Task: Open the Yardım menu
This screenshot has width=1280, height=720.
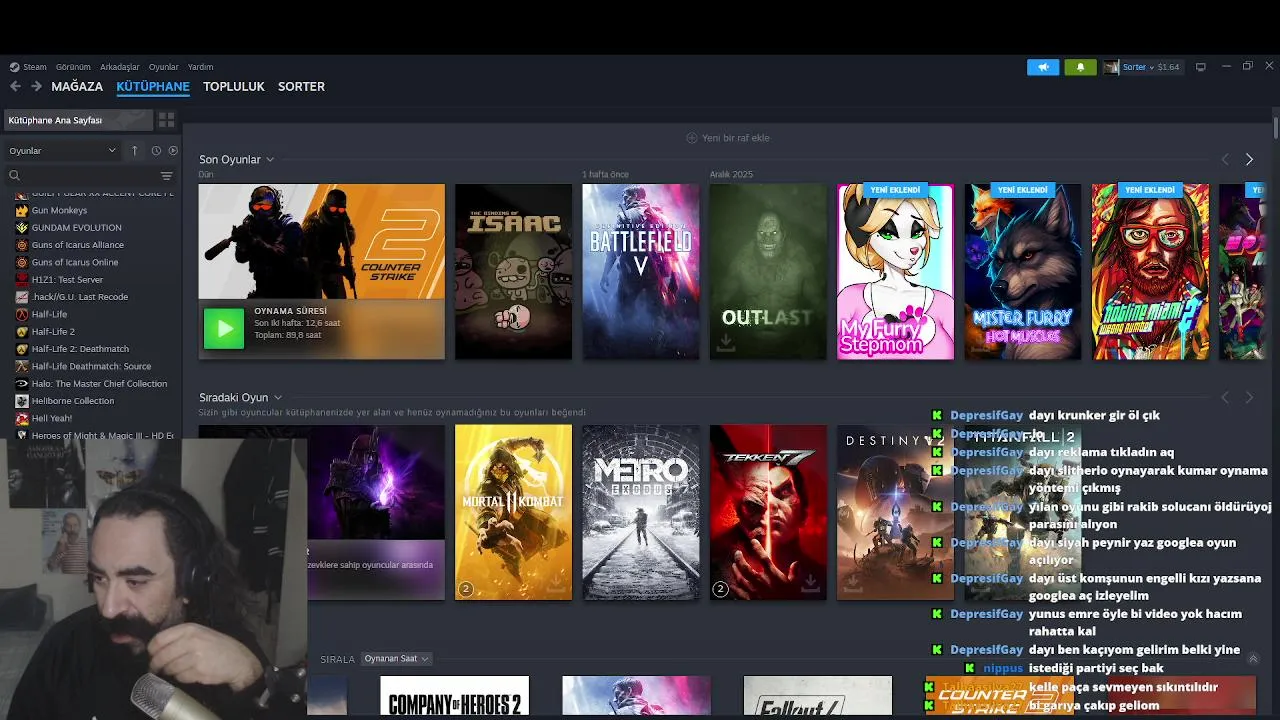Action: click(x=200, y=67)
